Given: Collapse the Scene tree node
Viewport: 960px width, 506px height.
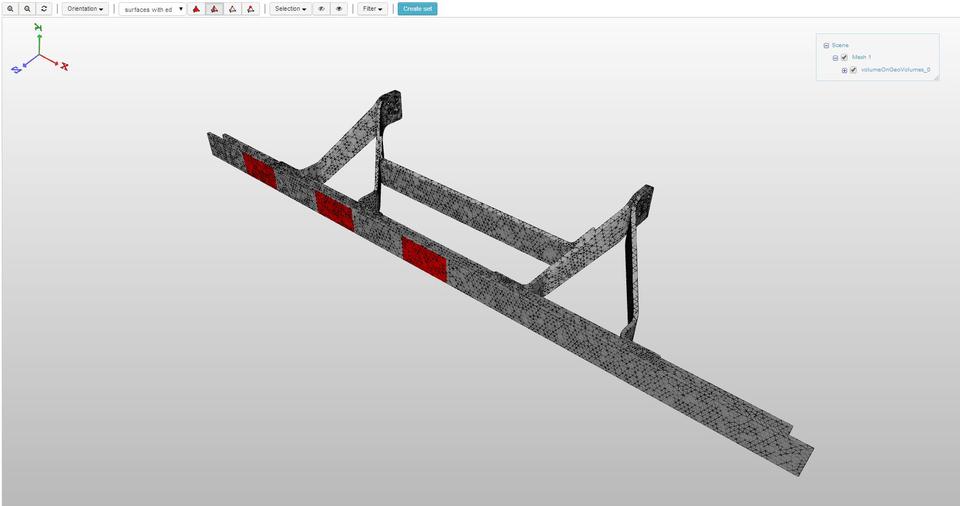Looking at the screenshot, I should click(826, 45).
